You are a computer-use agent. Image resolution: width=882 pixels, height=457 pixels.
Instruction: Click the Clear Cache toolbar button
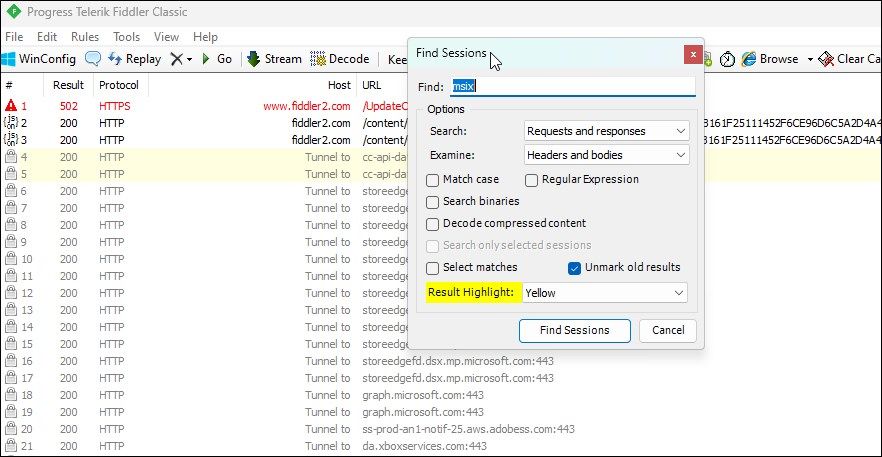(849, 59)
